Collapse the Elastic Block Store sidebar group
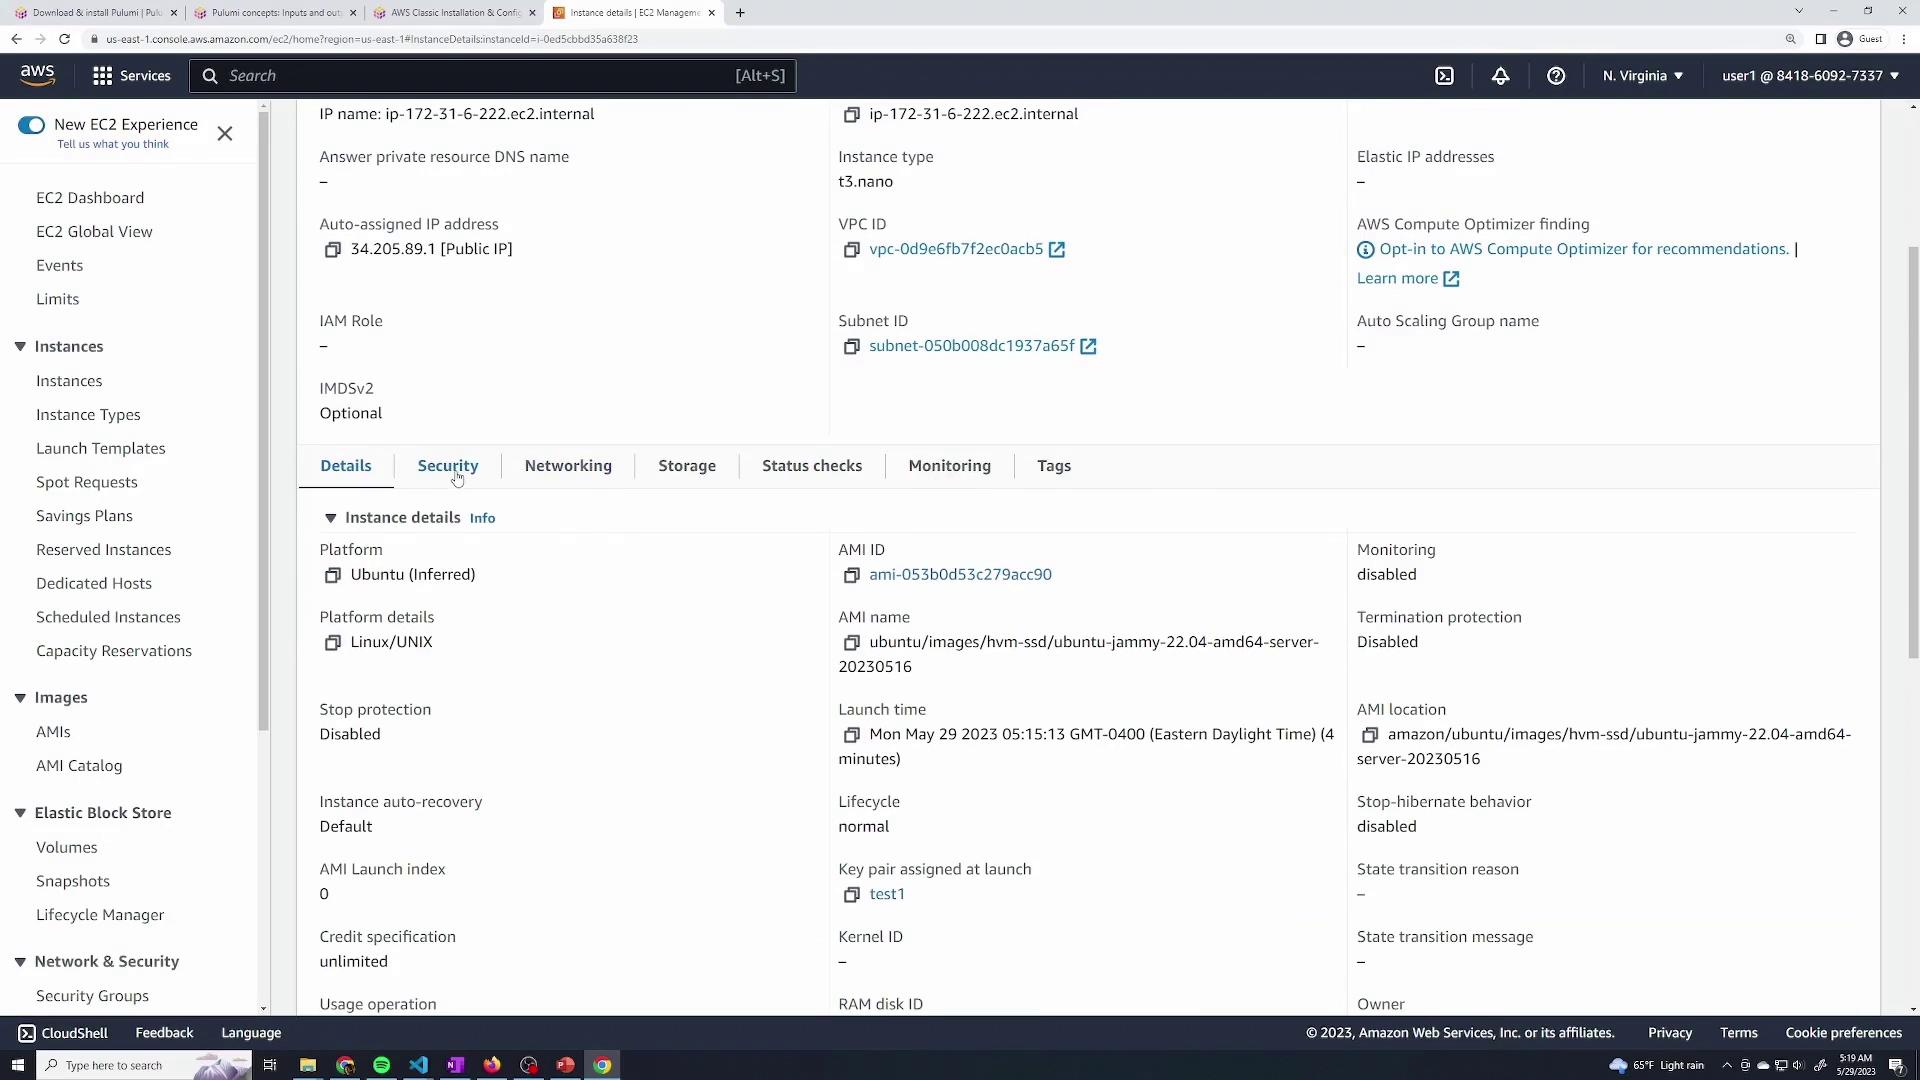 (x=20, y=813)
